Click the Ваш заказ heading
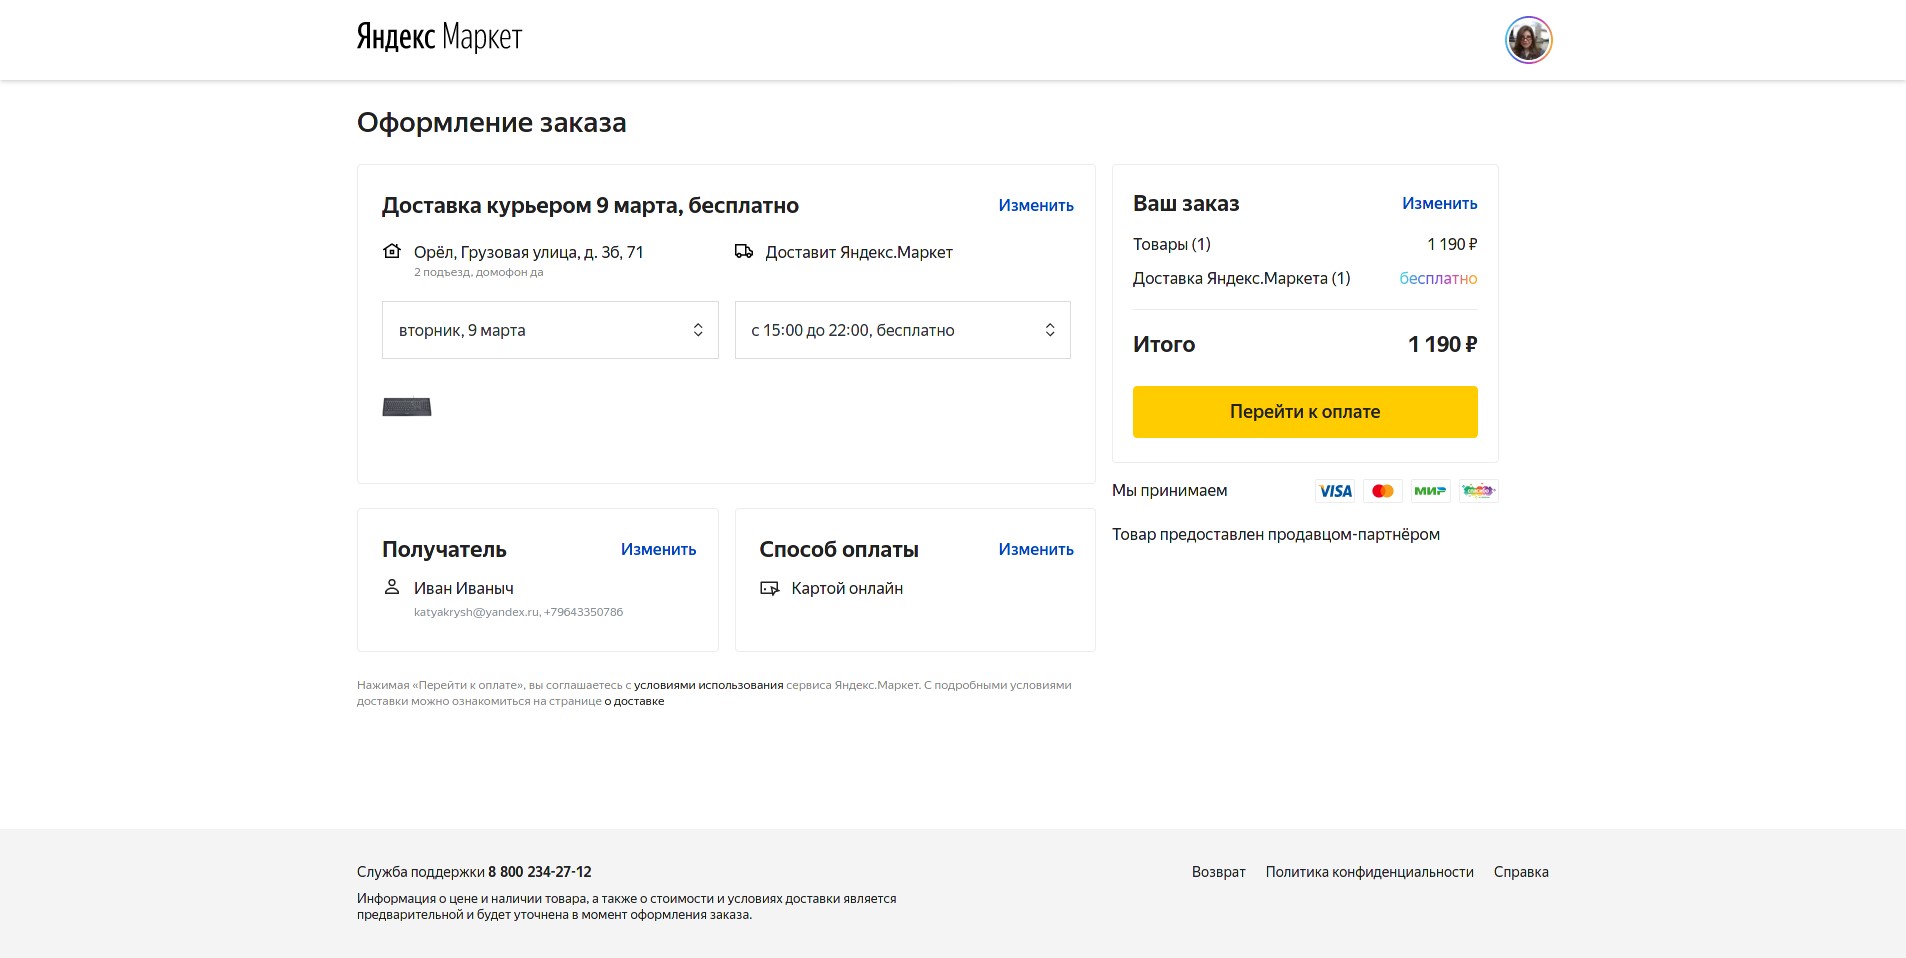 click(x=1186, y=203)
